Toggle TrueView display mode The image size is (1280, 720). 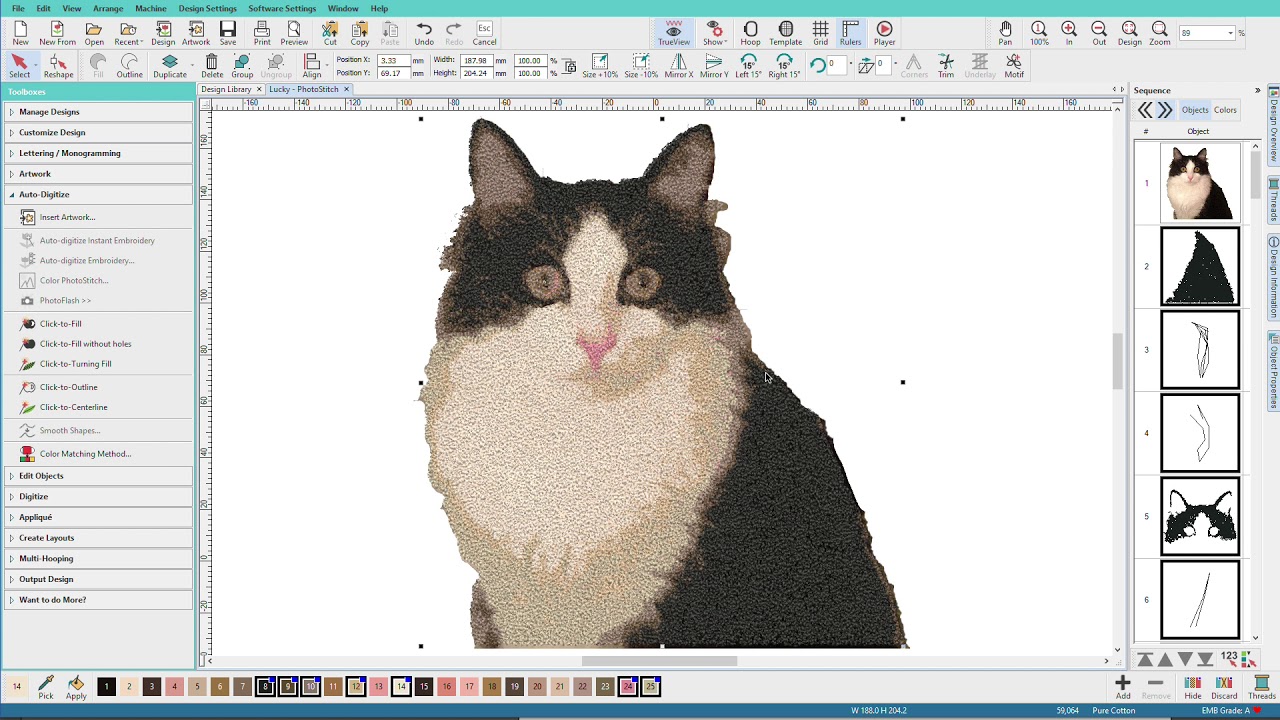coord(674,34)
